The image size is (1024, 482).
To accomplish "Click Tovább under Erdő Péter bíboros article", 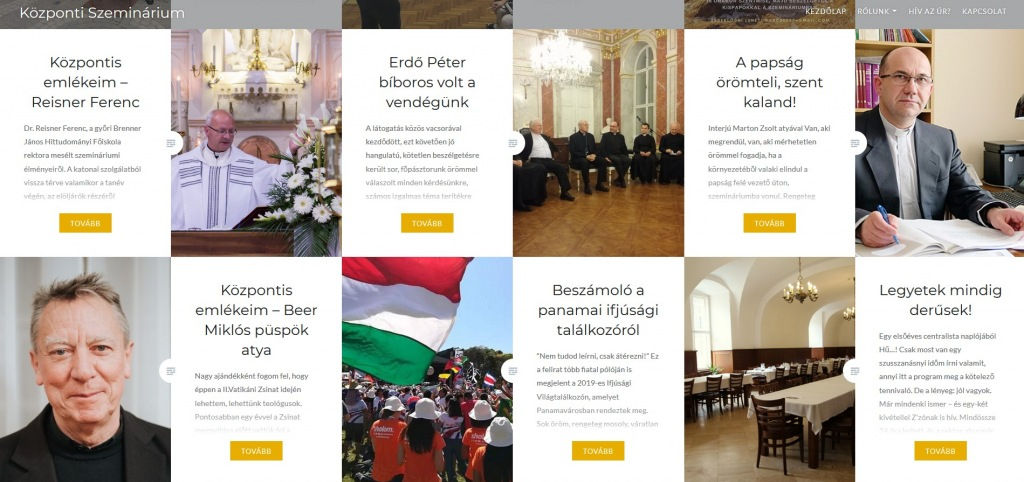I will click(x=427, y=223).
